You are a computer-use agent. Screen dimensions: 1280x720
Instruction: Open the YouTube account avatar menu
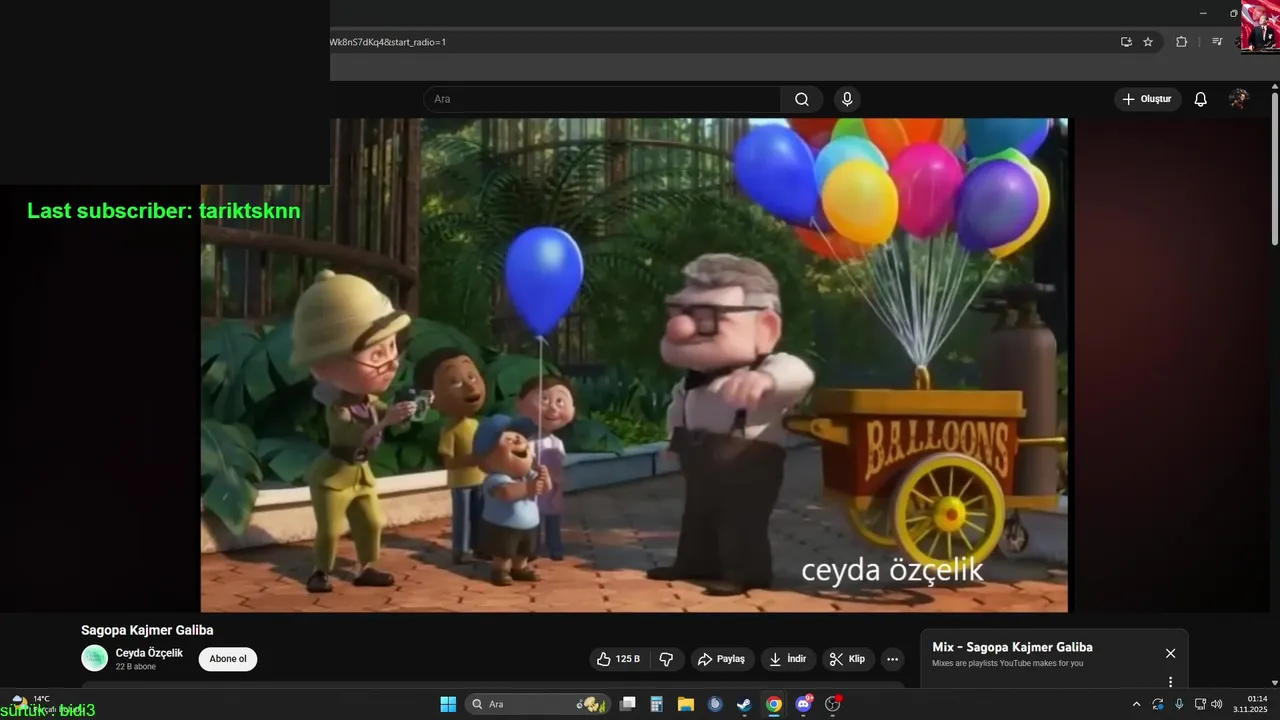point(1239,99)
